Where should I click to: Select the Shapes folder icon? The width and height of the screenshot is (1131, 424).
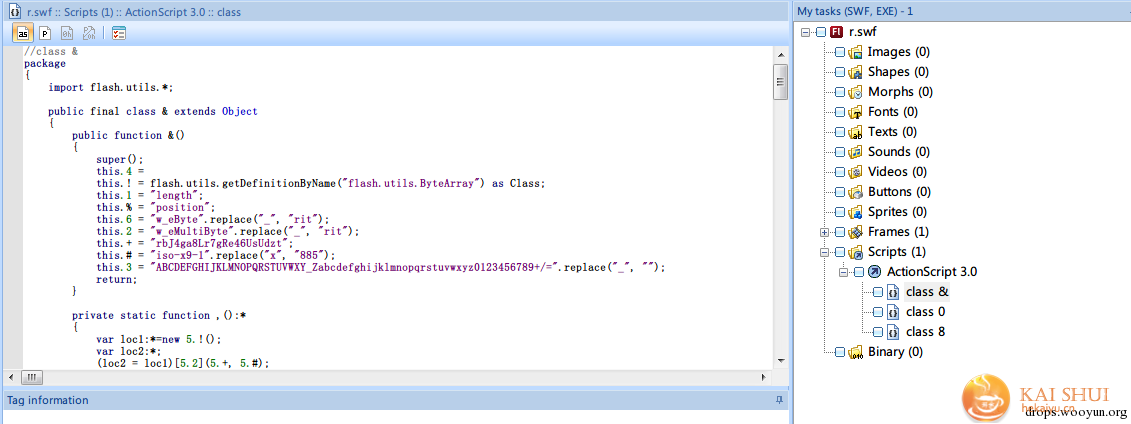click(855, 72)
